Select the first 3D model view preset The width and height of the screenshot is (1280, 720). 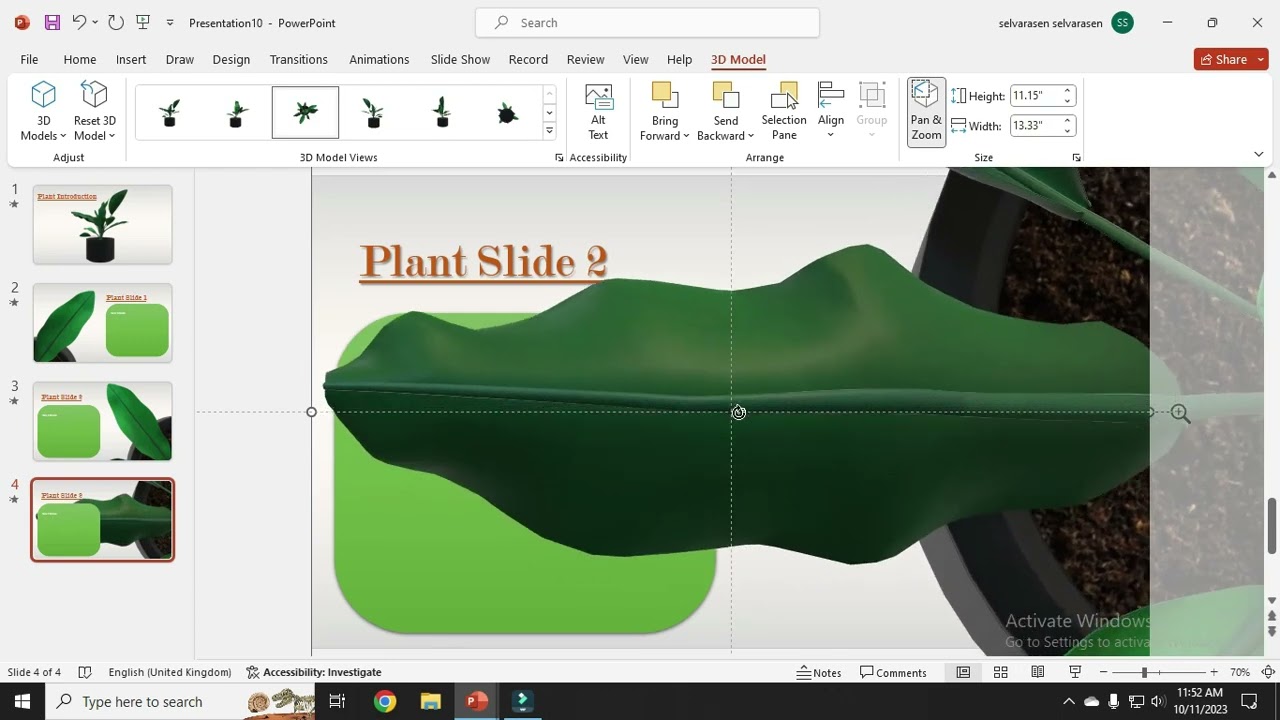point(170,112)
